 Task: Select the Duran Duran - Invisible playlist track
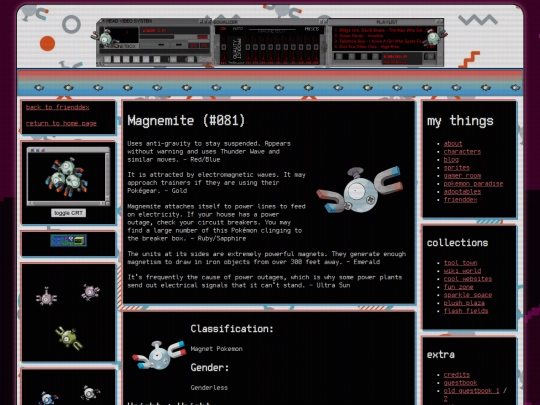click(x=359, y=36)
